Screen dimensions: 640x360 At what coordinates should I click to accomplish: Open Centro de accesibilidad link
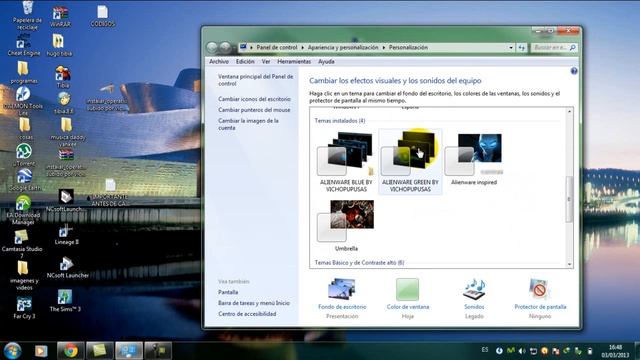(247, 314)
